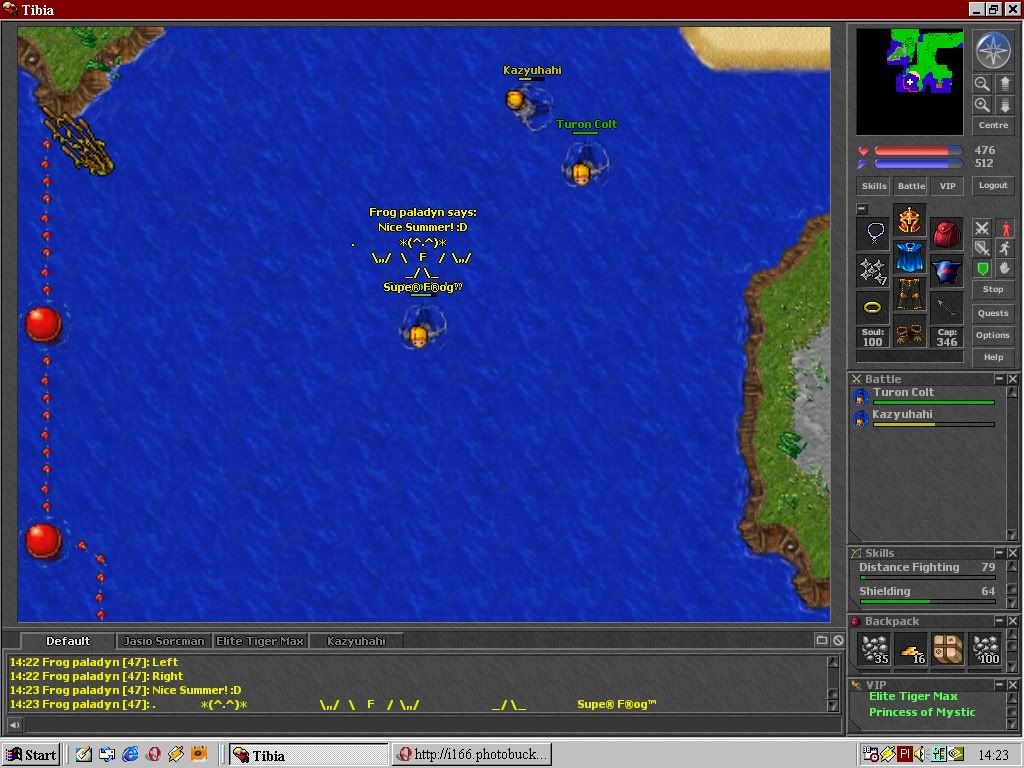Click the arrow ammunition slot
This screenshot has width=1024, height=768.
tap(946, 308)
